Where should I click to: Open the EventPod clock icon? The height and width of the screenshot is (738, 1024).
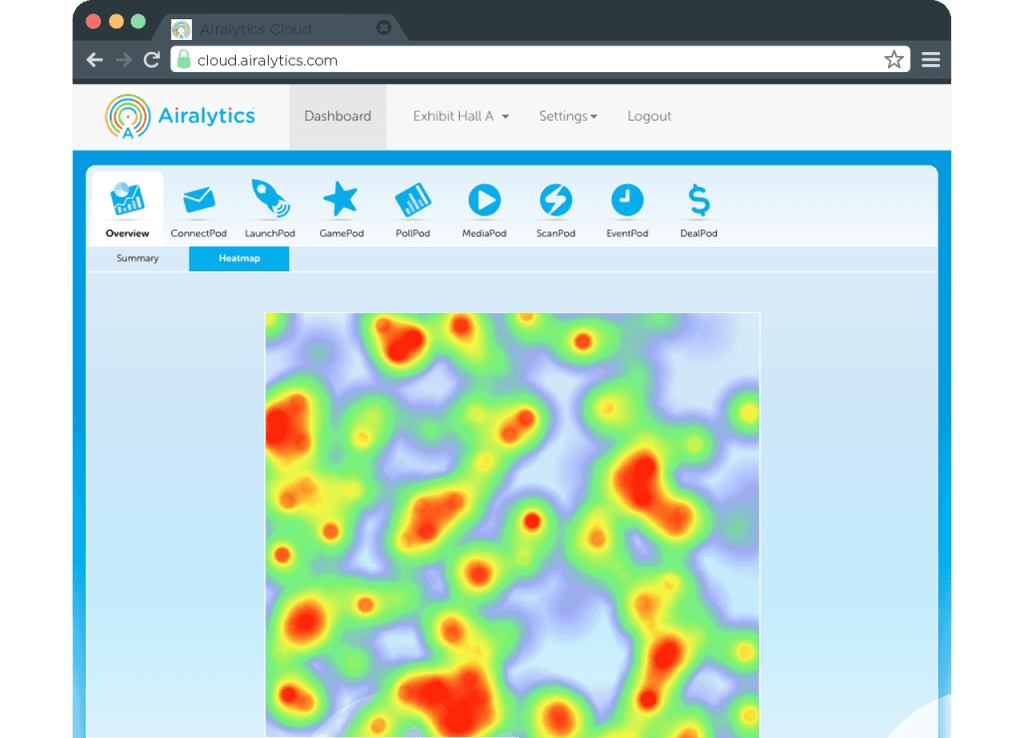click(627, 200)
